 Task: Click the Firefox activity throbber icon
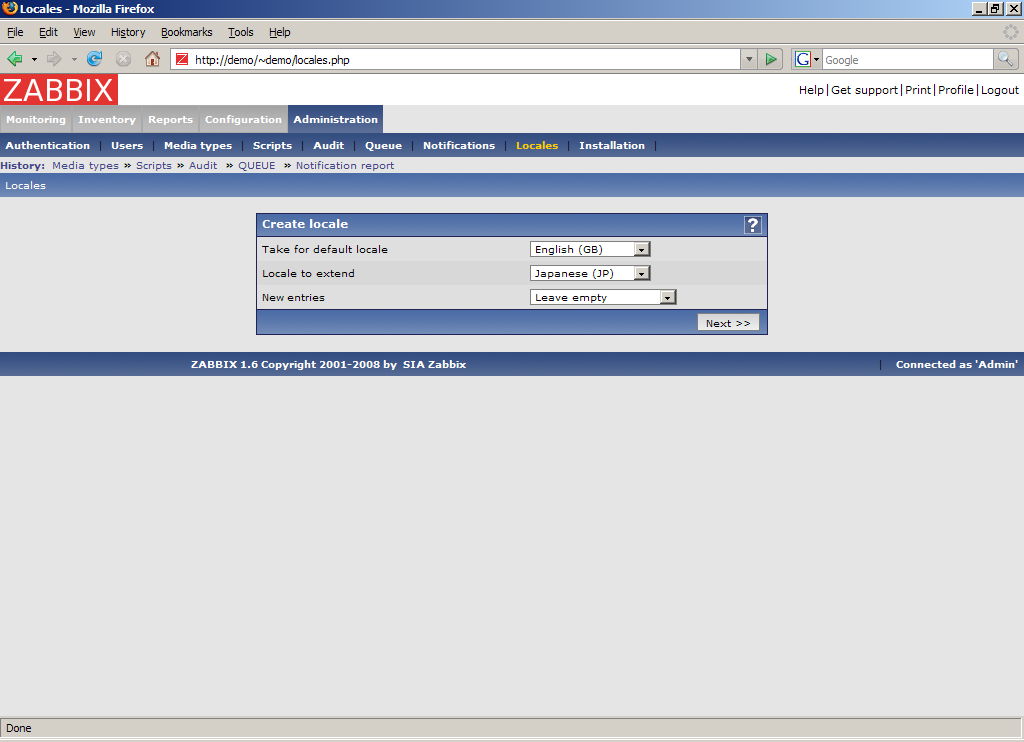coord(1010,32)
